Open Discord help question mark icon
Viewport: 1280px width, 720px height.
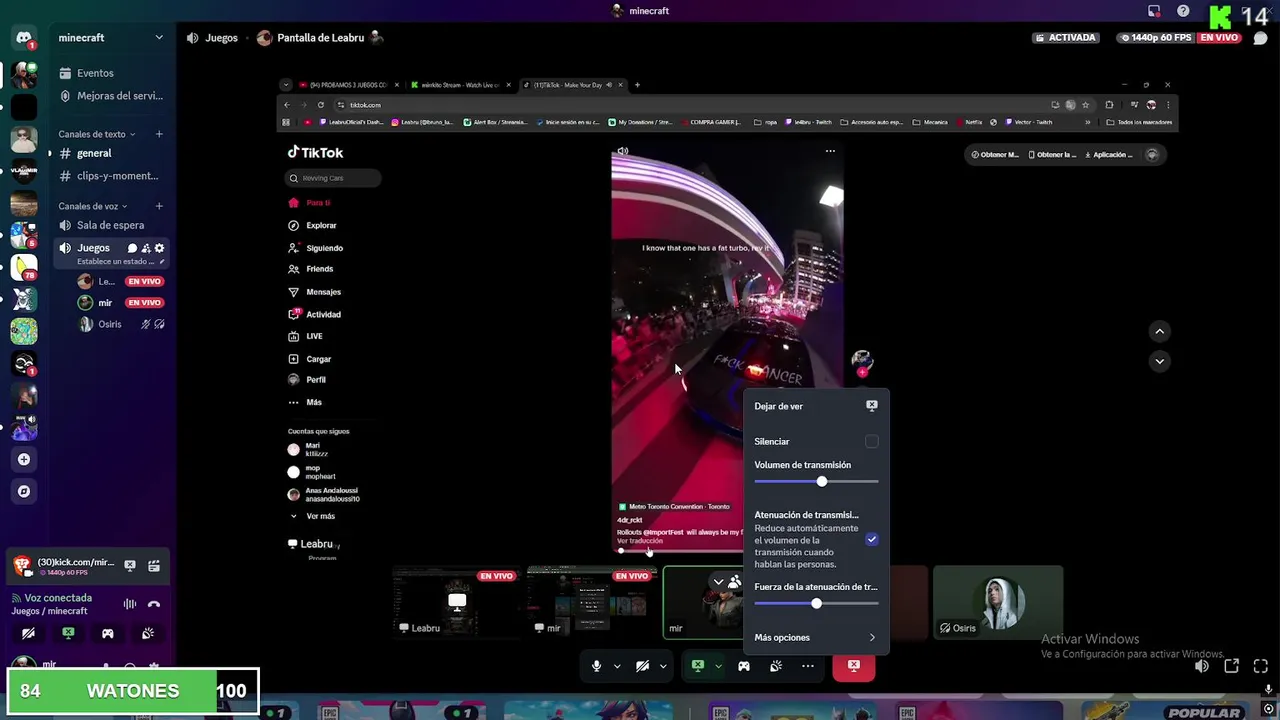[1183, 11]
